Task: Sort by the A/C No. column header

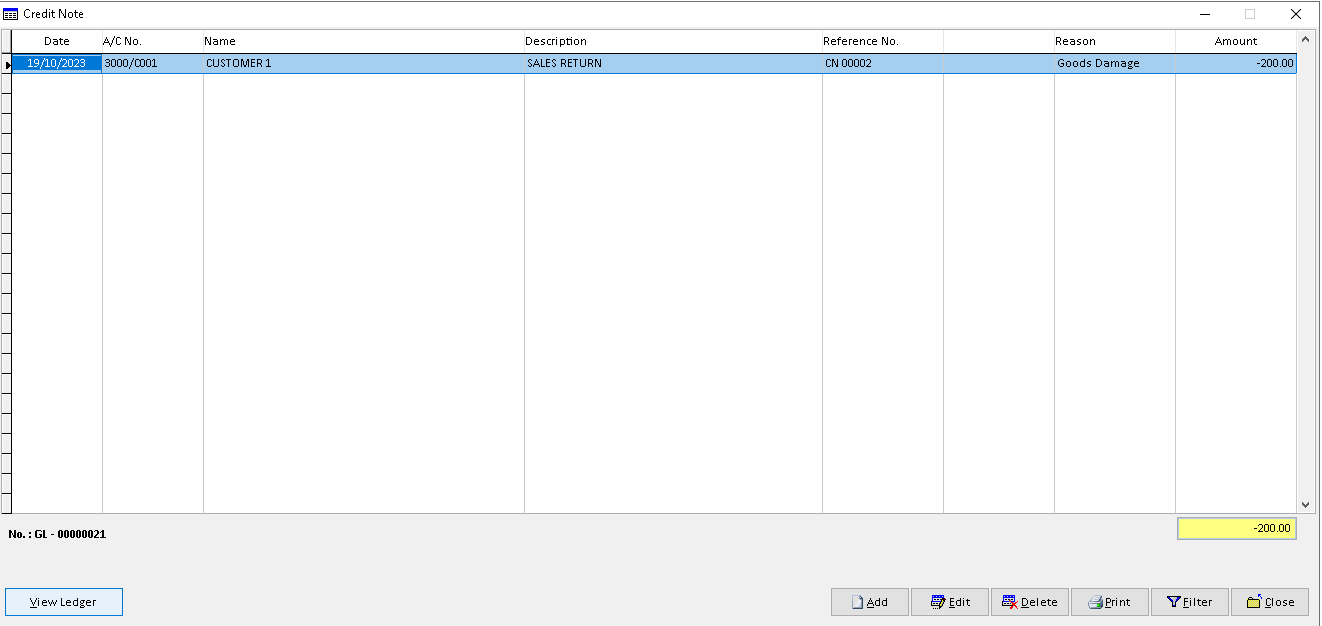Action: (x=152, y=41)
